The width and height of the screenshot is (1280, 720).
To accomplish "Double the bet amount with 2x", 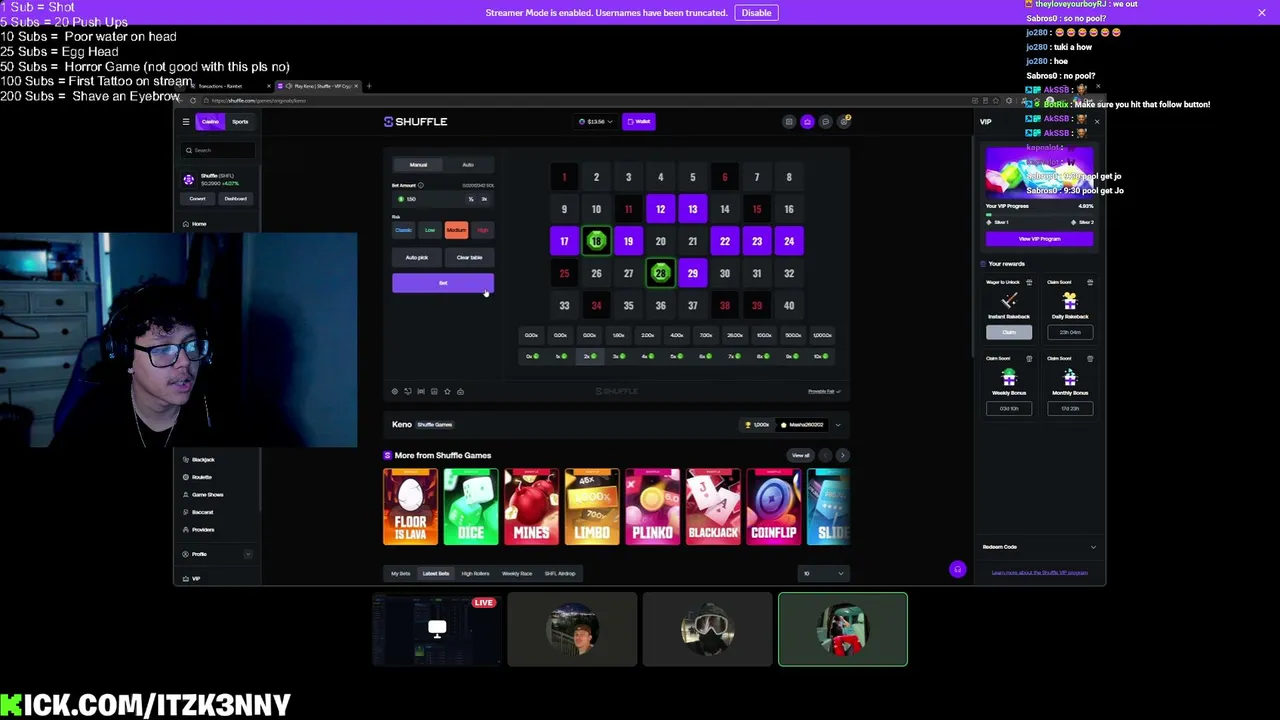I will tap(484, 199).
